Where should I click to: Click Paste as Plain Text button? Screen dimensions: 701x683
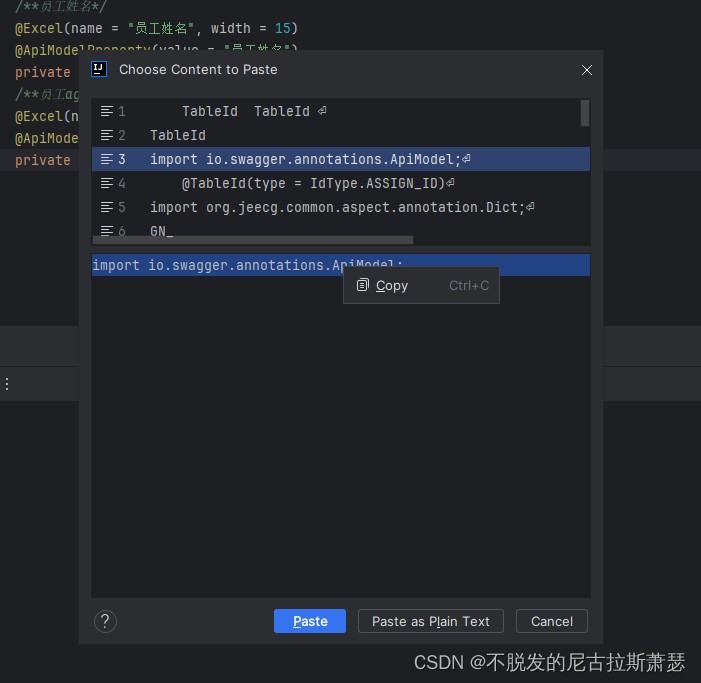pos(431,621)
